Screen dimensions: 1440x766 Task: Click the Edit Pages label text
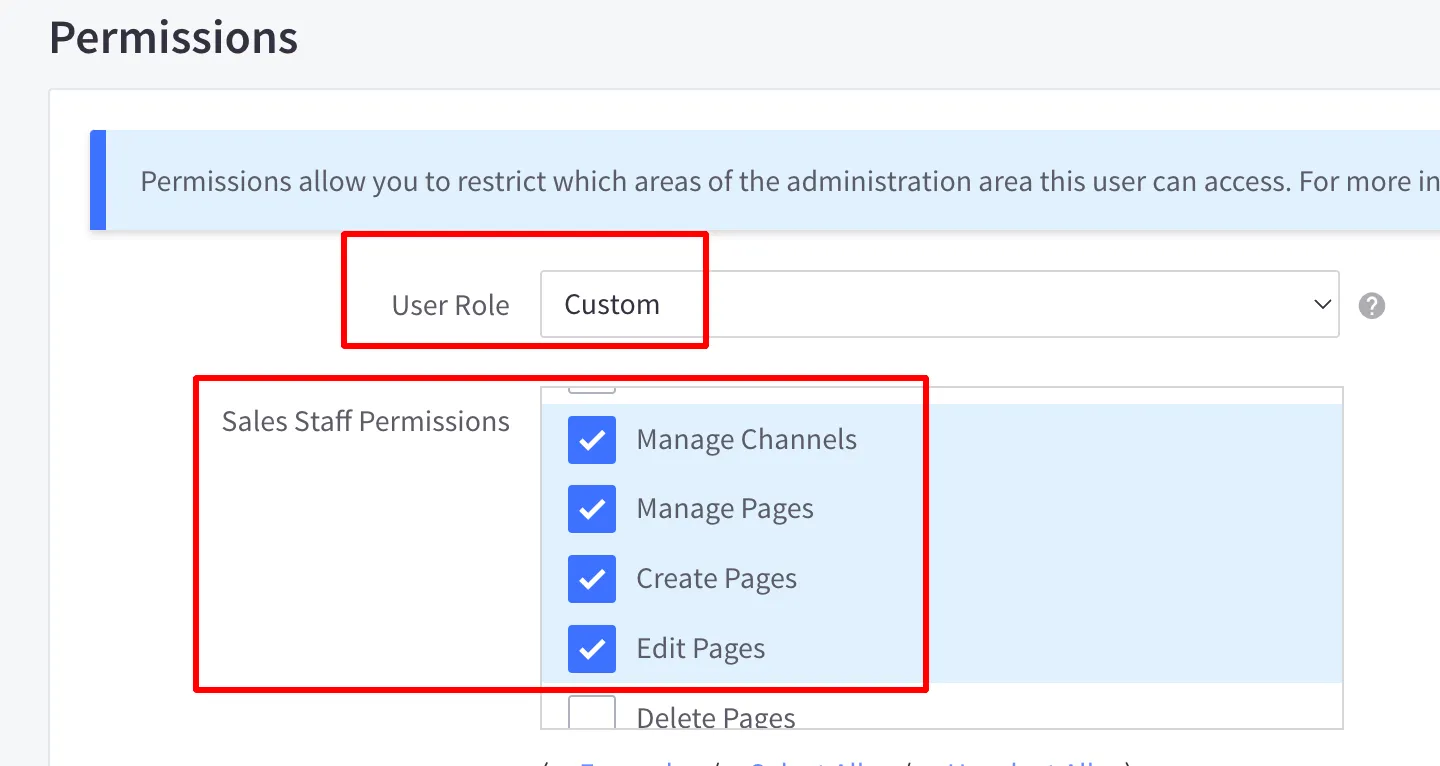point(700,649)
